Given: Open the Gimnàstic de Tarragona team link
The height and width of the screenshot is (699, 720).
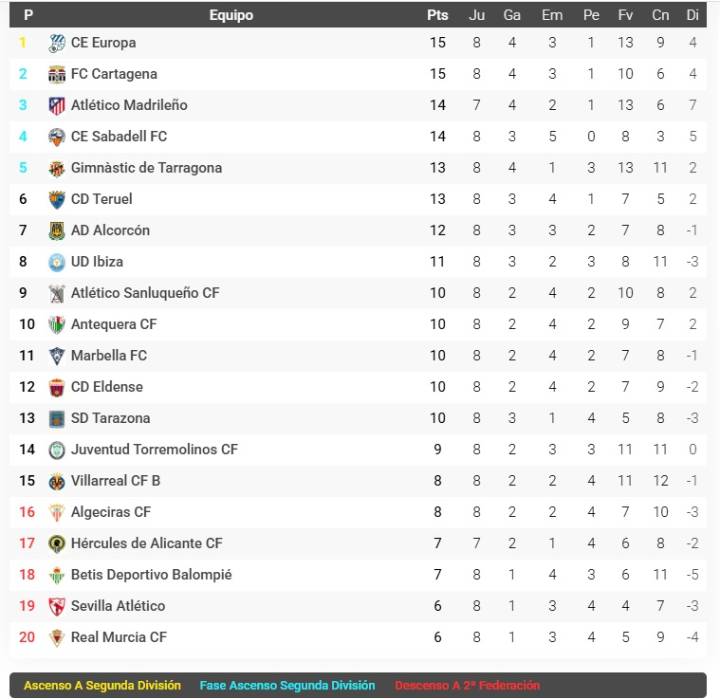Looking at the screenshot, I should click(146, 168).
